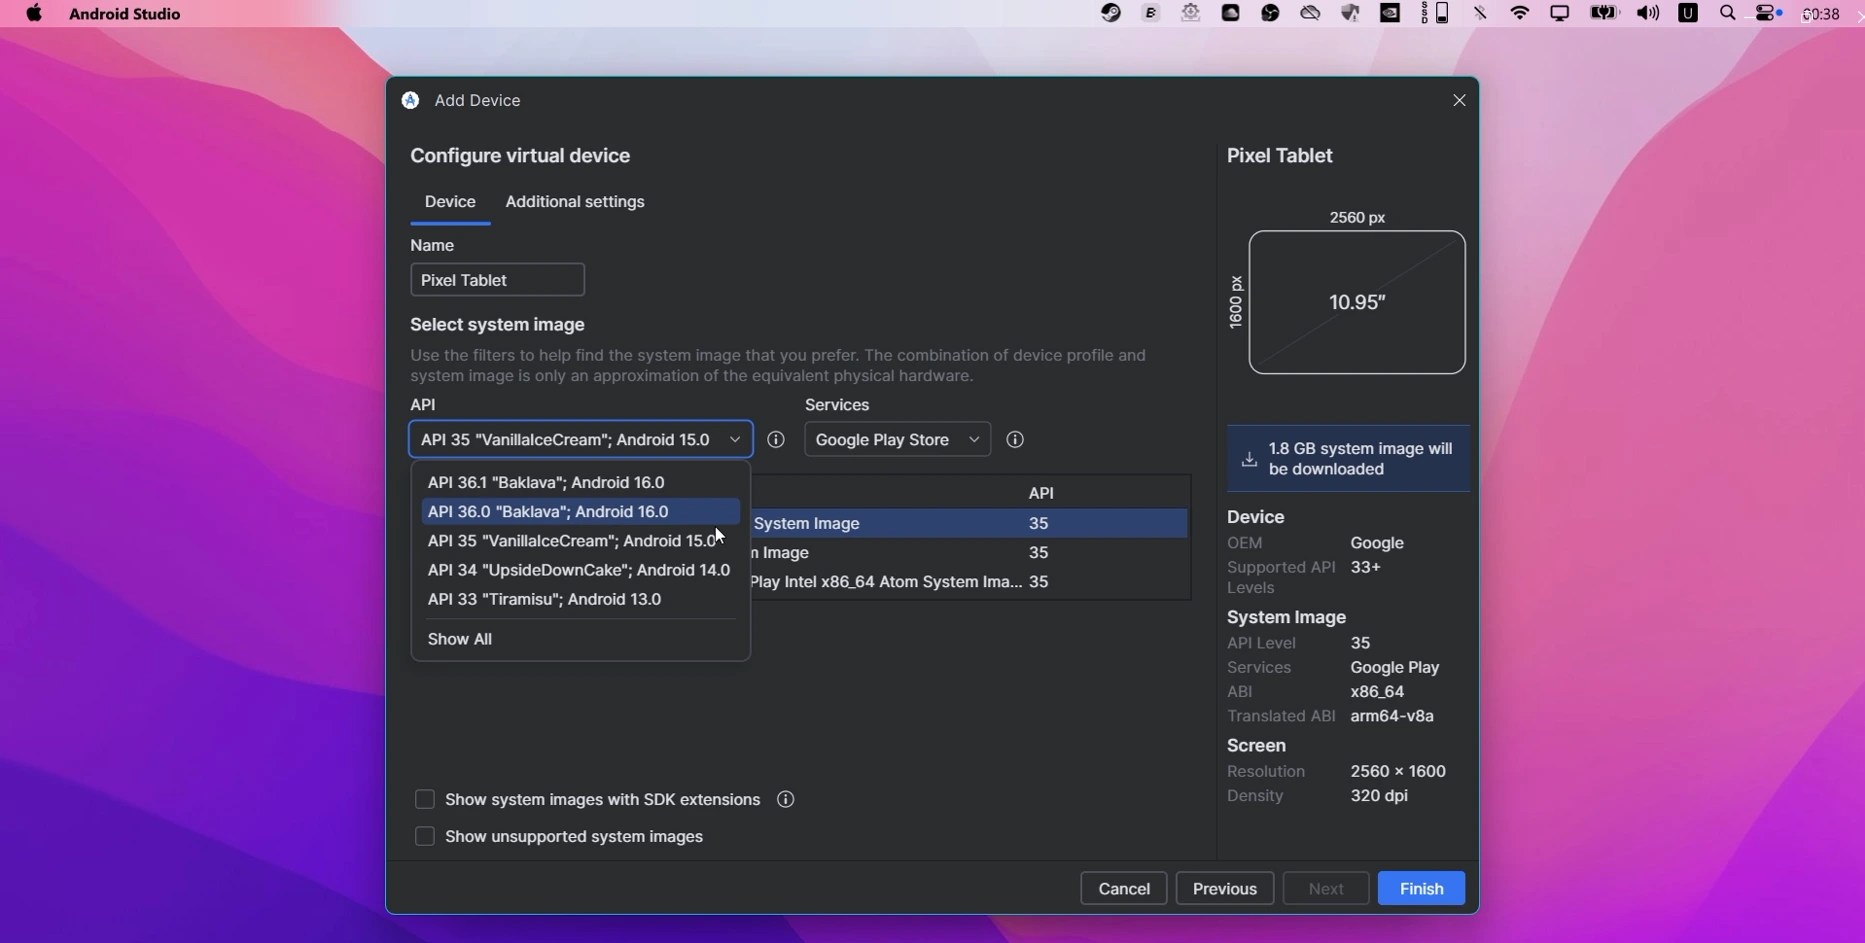The height and width of the screenshot is (943, 1865).
Task: Click the arm64-v8a translated ABI value
Action: (1392, 716)
